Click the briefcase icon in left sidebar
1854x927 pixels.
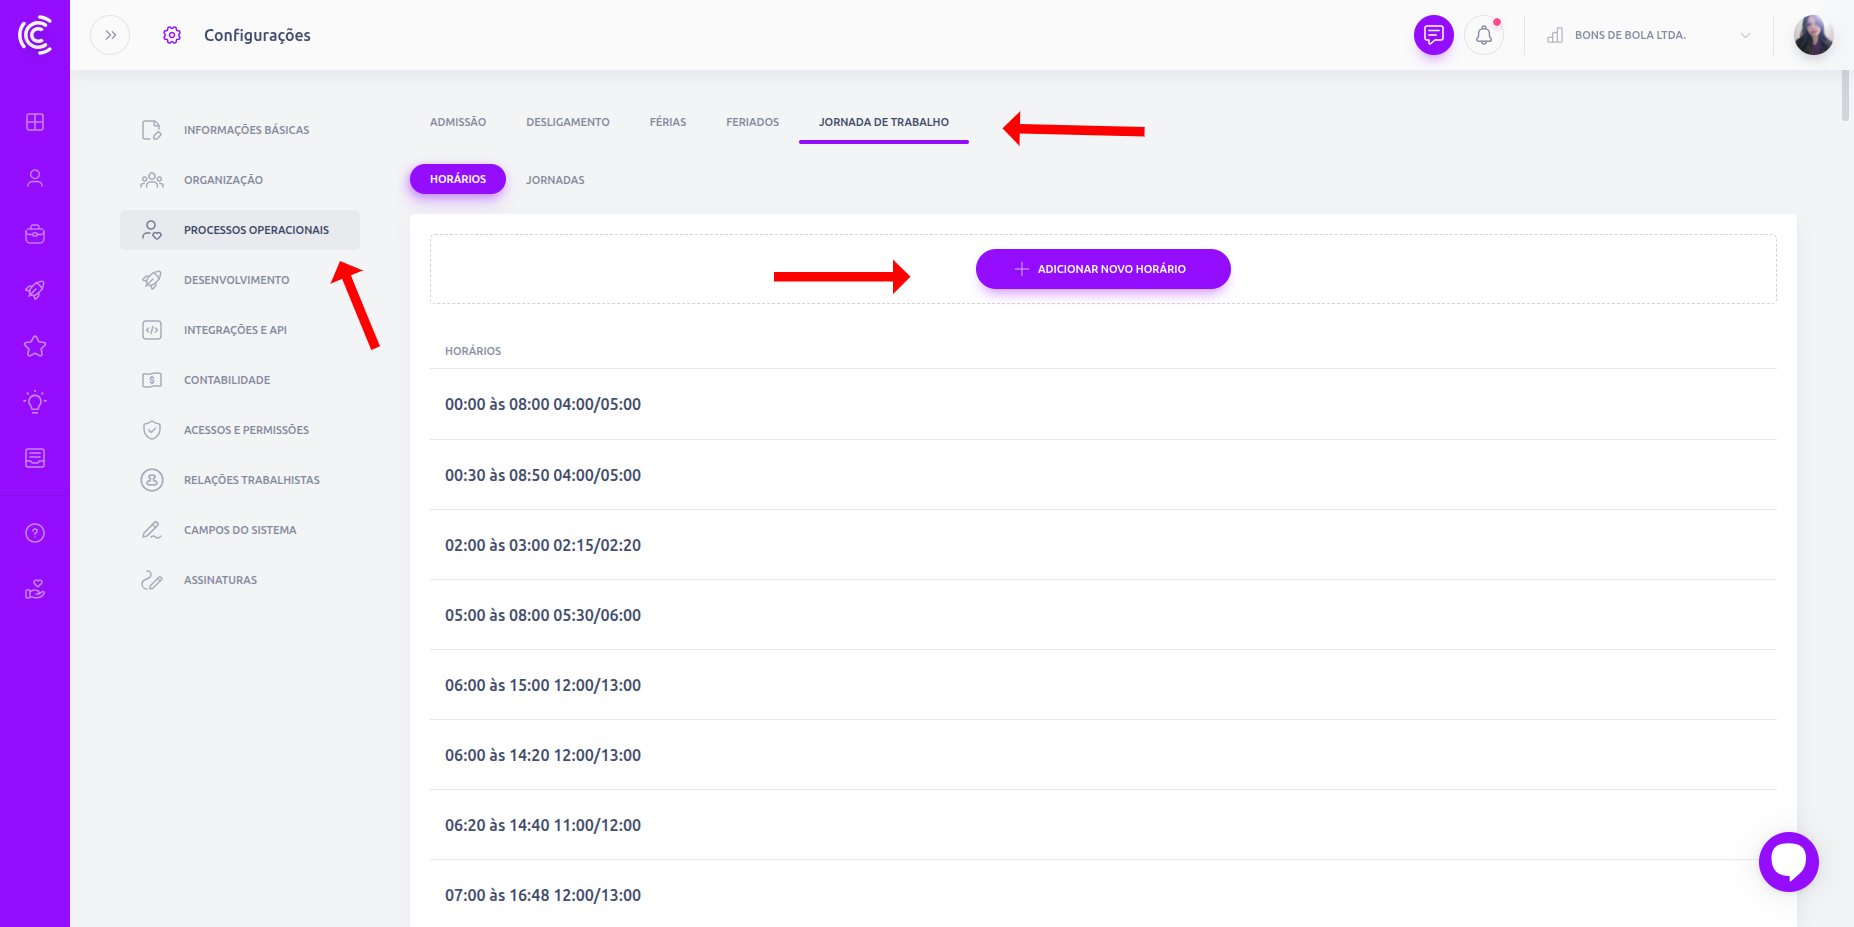pos(35,234)
